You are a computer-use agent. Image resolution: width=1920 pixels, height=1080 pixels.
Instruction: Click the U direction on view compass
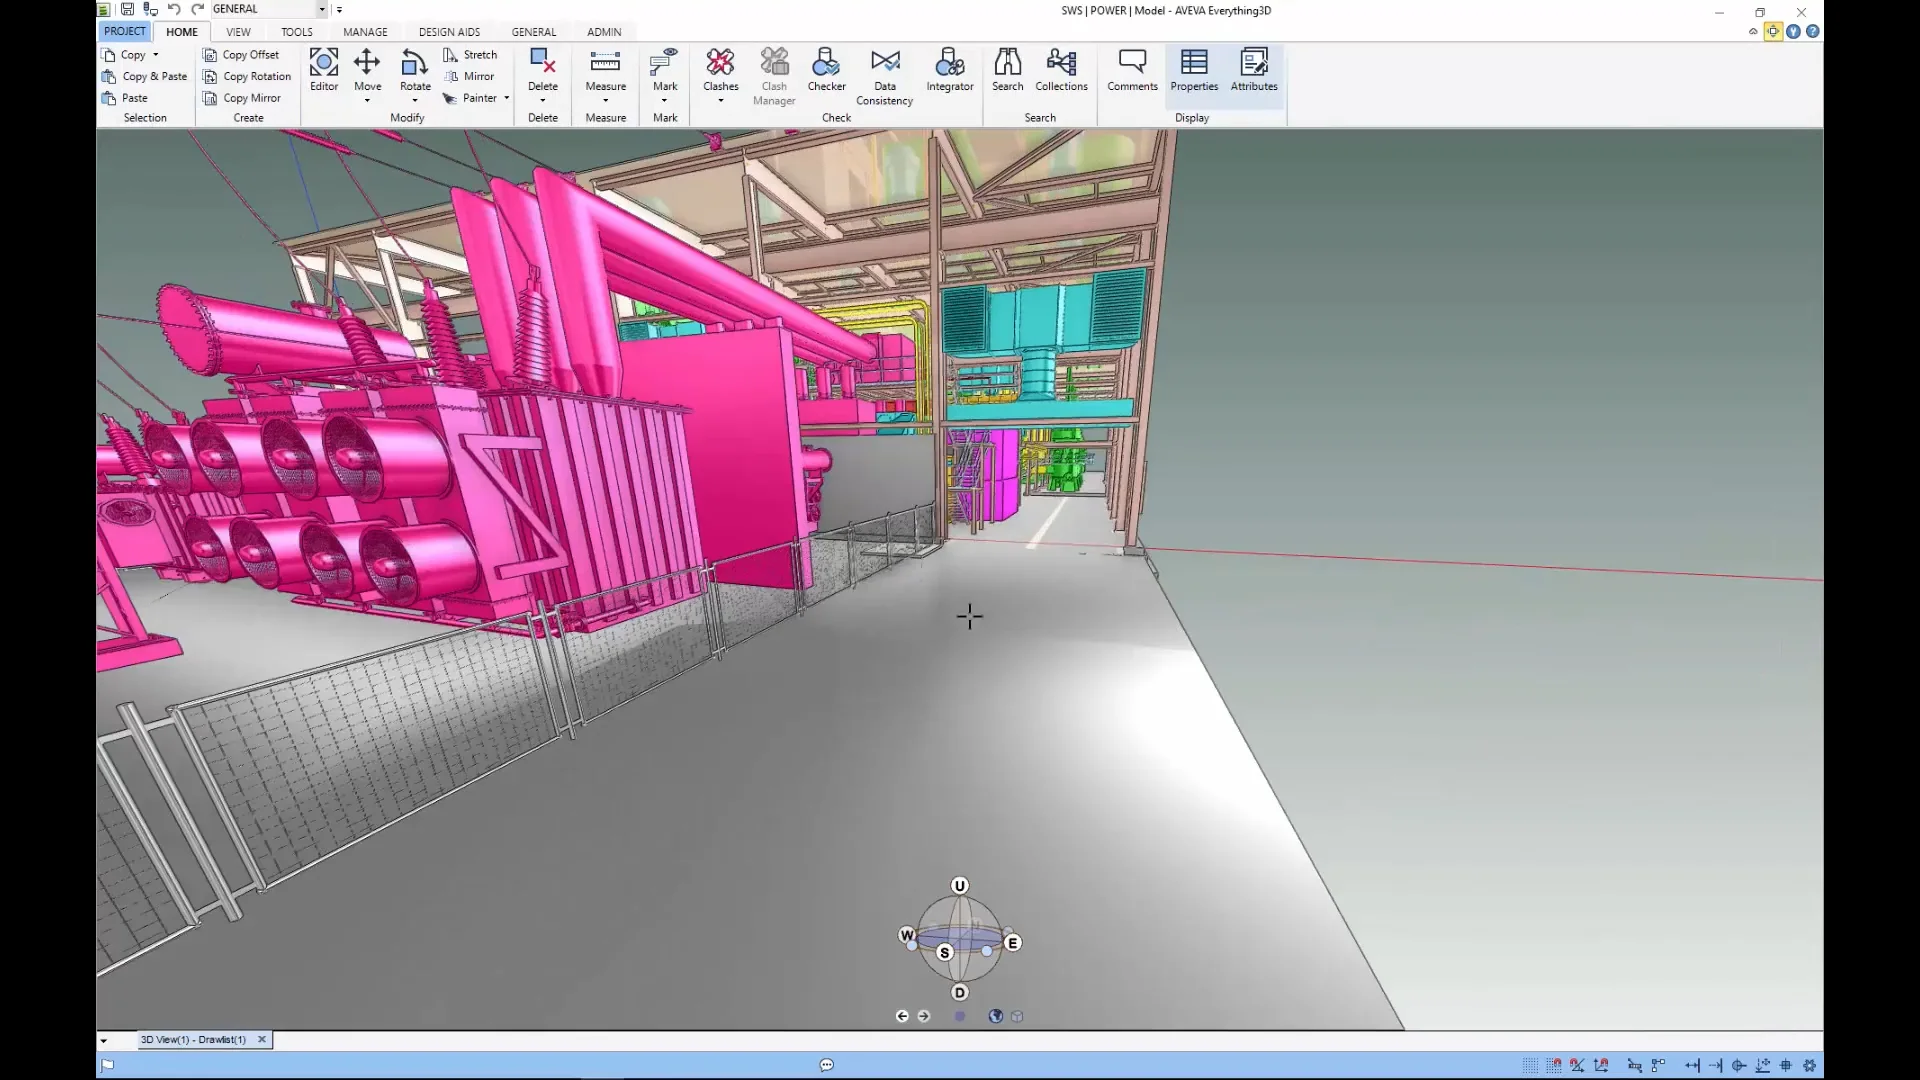point(959,886)
